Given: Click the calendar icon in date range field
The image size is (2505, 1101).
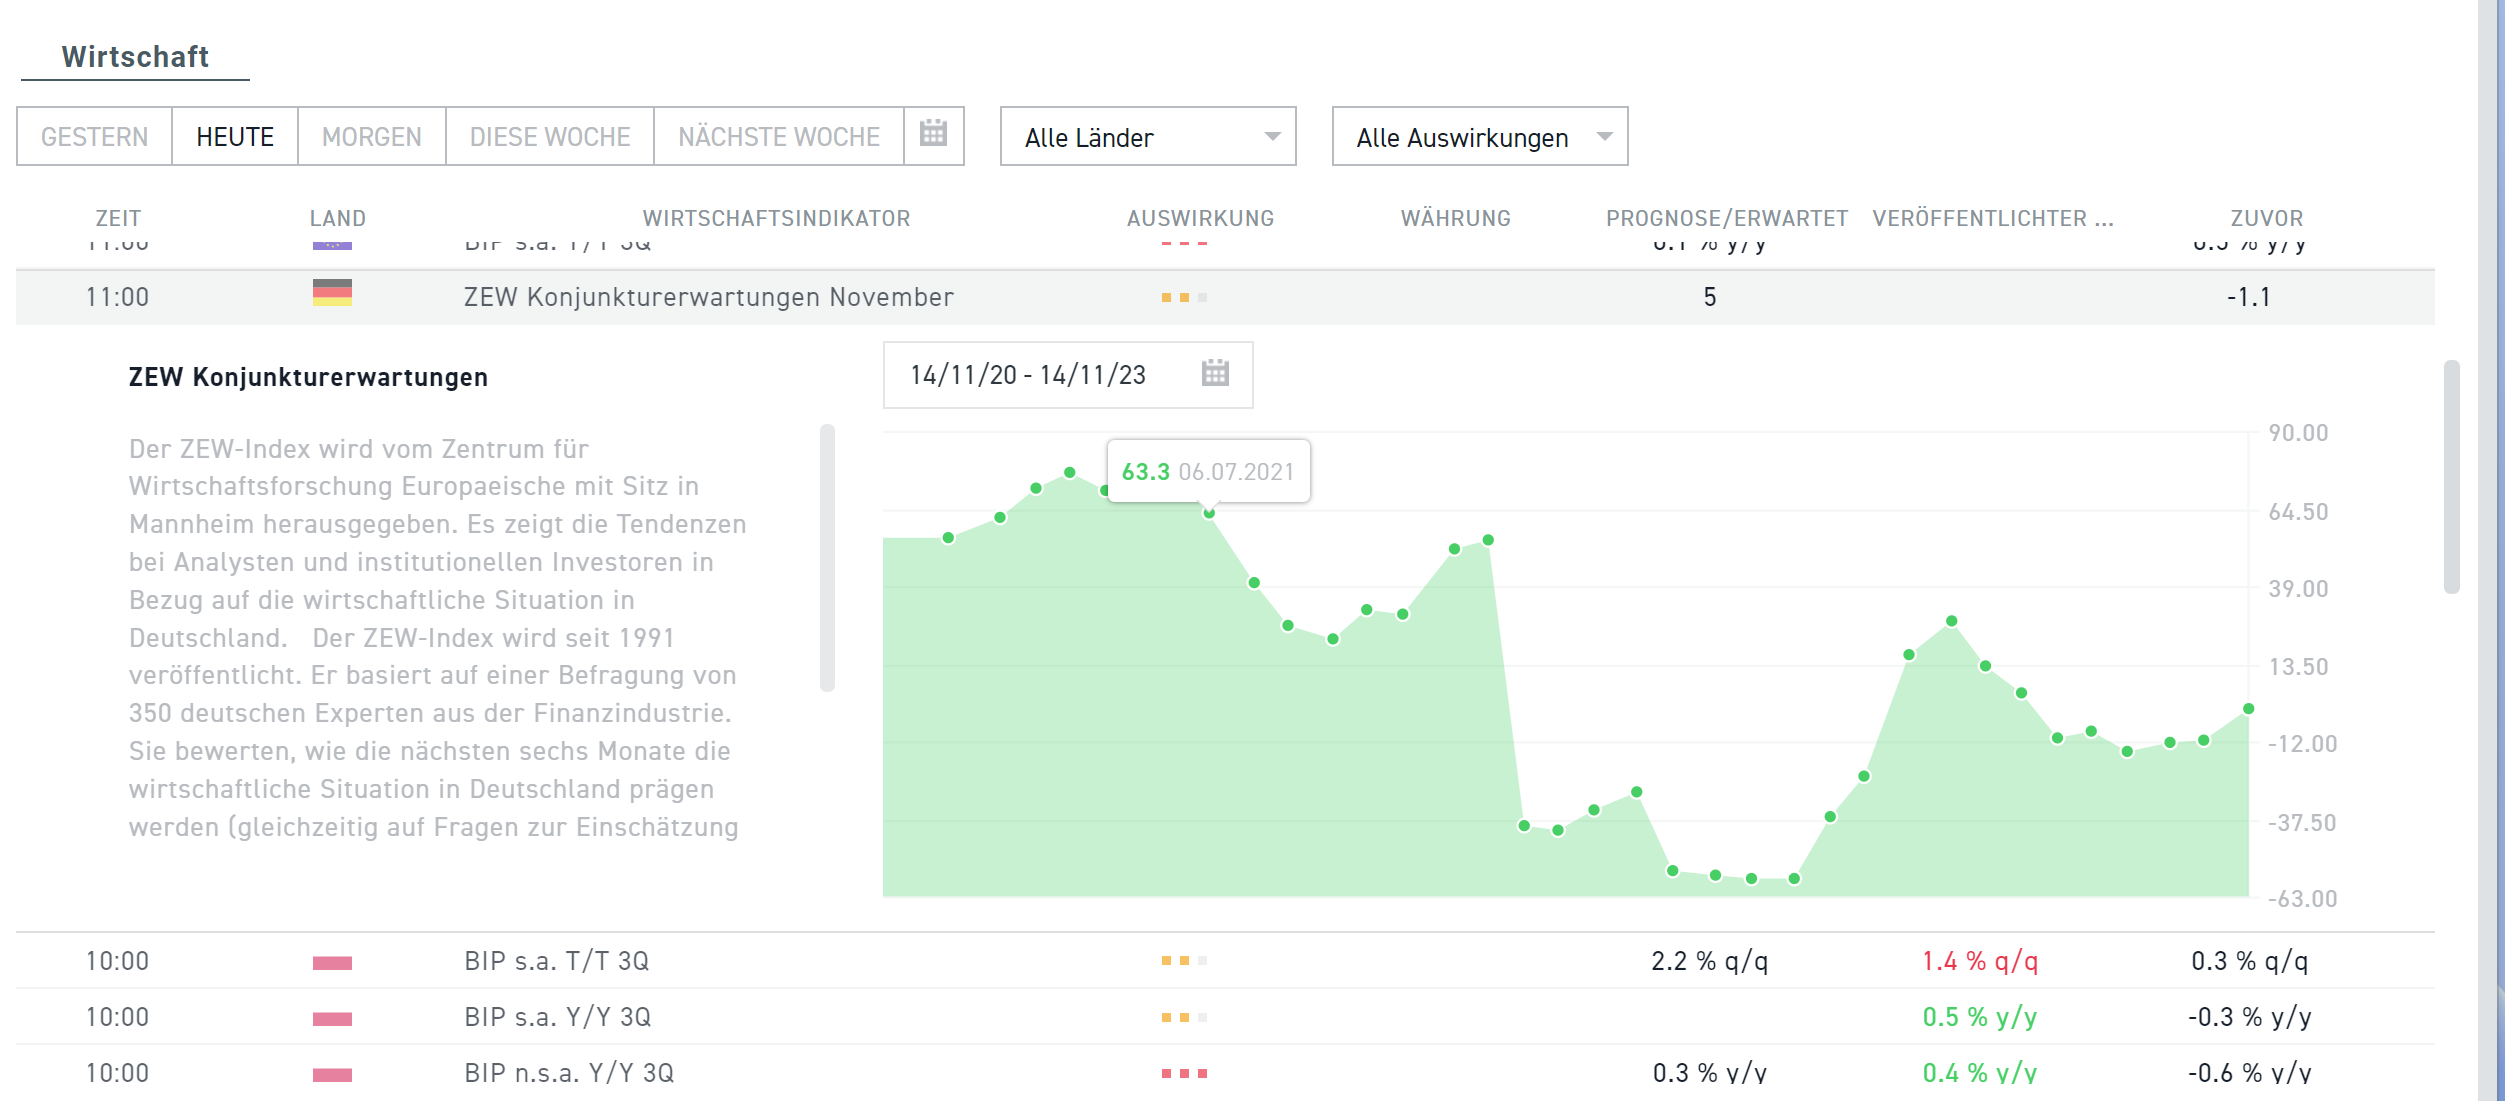Looking at the screenshot, I should click(x=1214, y=374).
